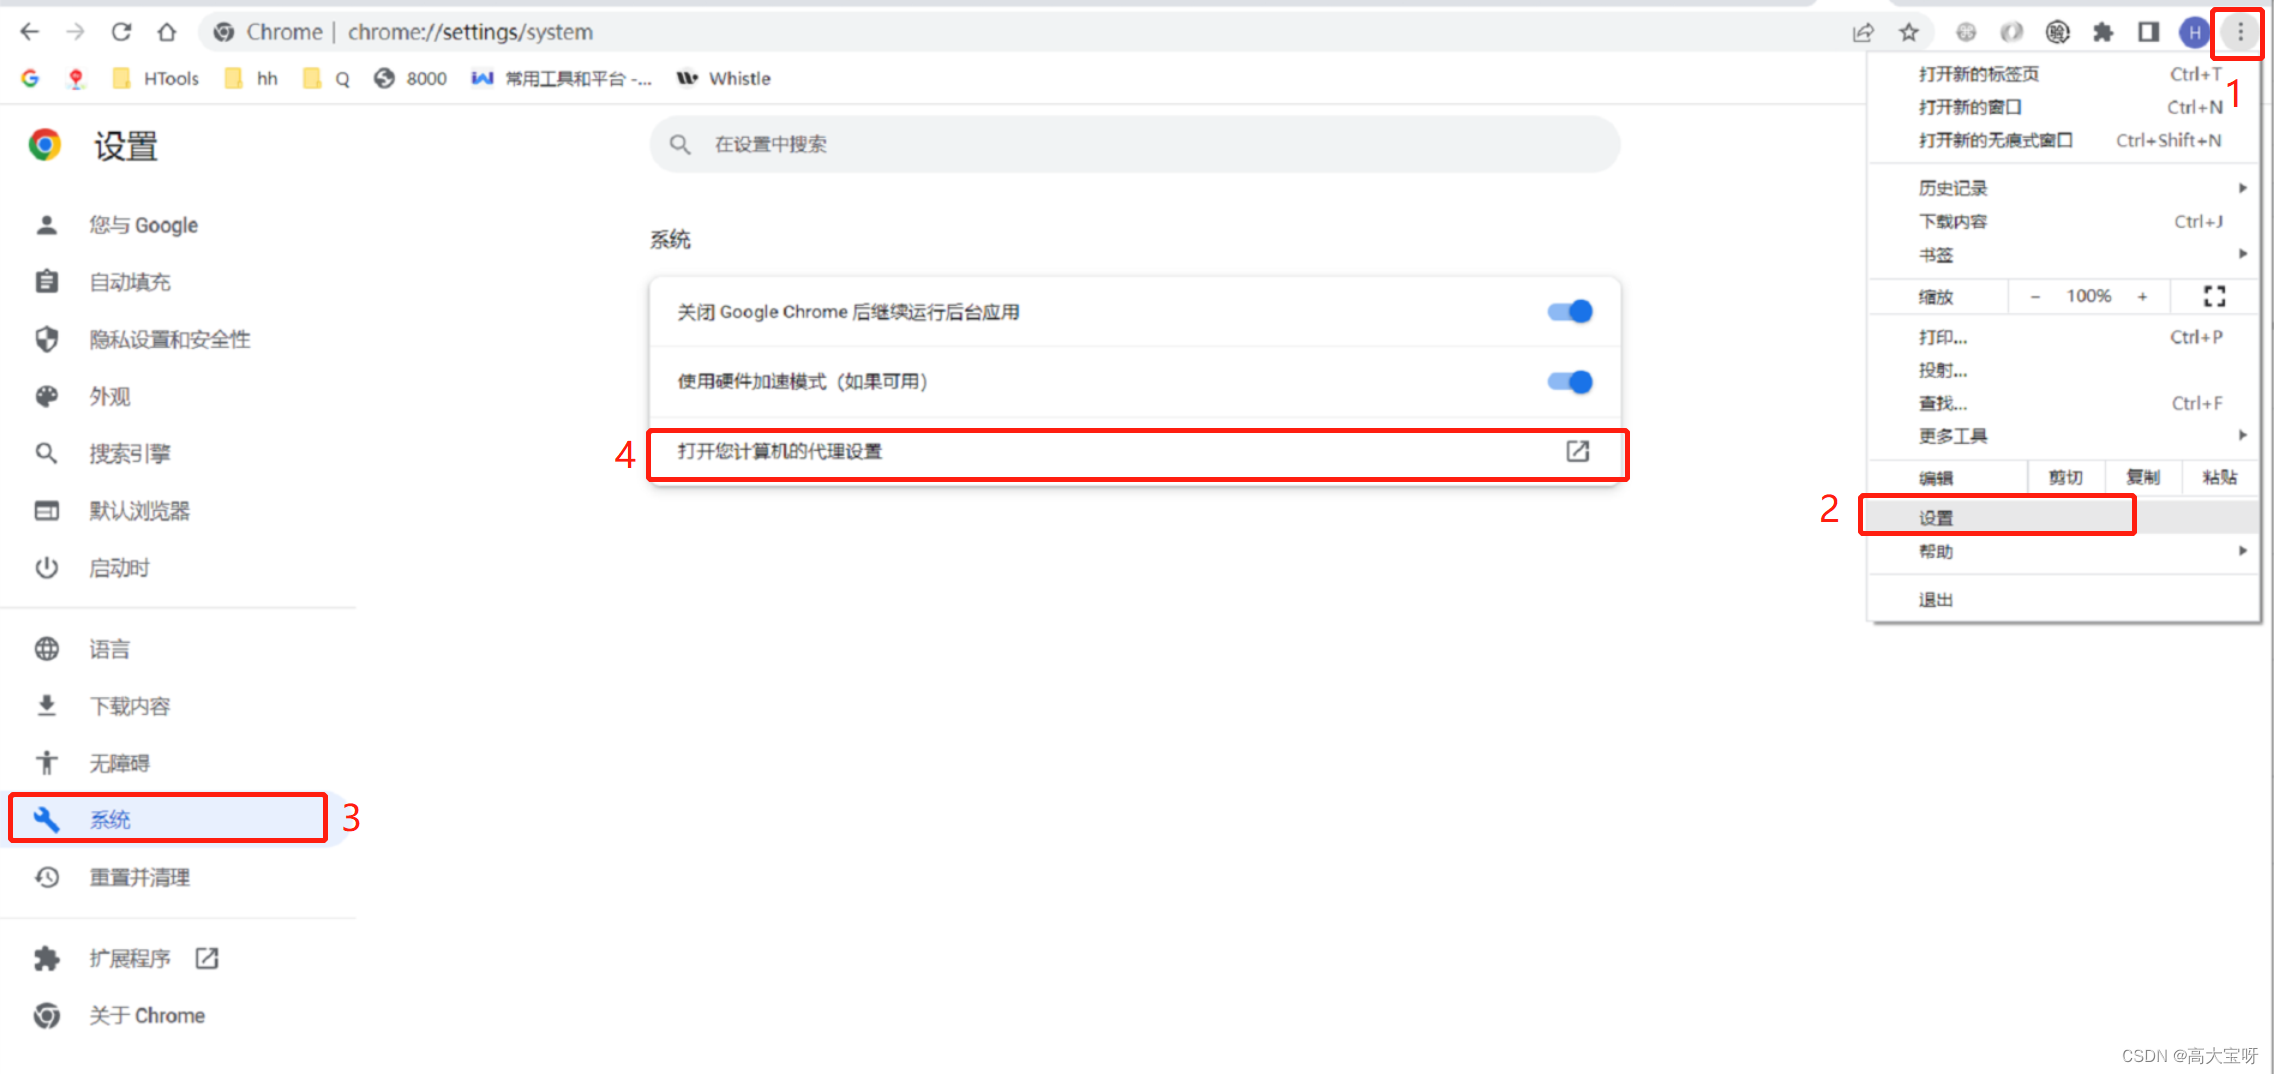Share this page icon in address bar

pos(1863,33)
